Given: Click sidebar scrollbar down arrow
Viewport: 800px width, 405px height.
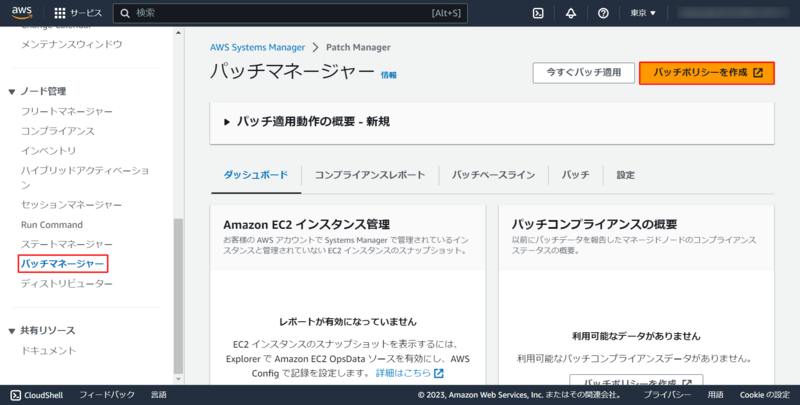Looking at the screenshot, I should 178,379.
